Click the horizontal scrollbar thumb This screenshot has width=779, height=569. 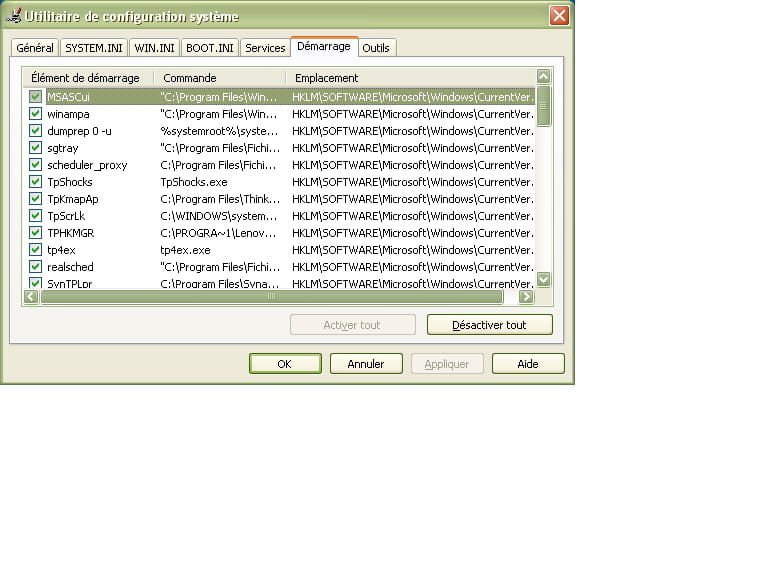click(x=272, y=297)
